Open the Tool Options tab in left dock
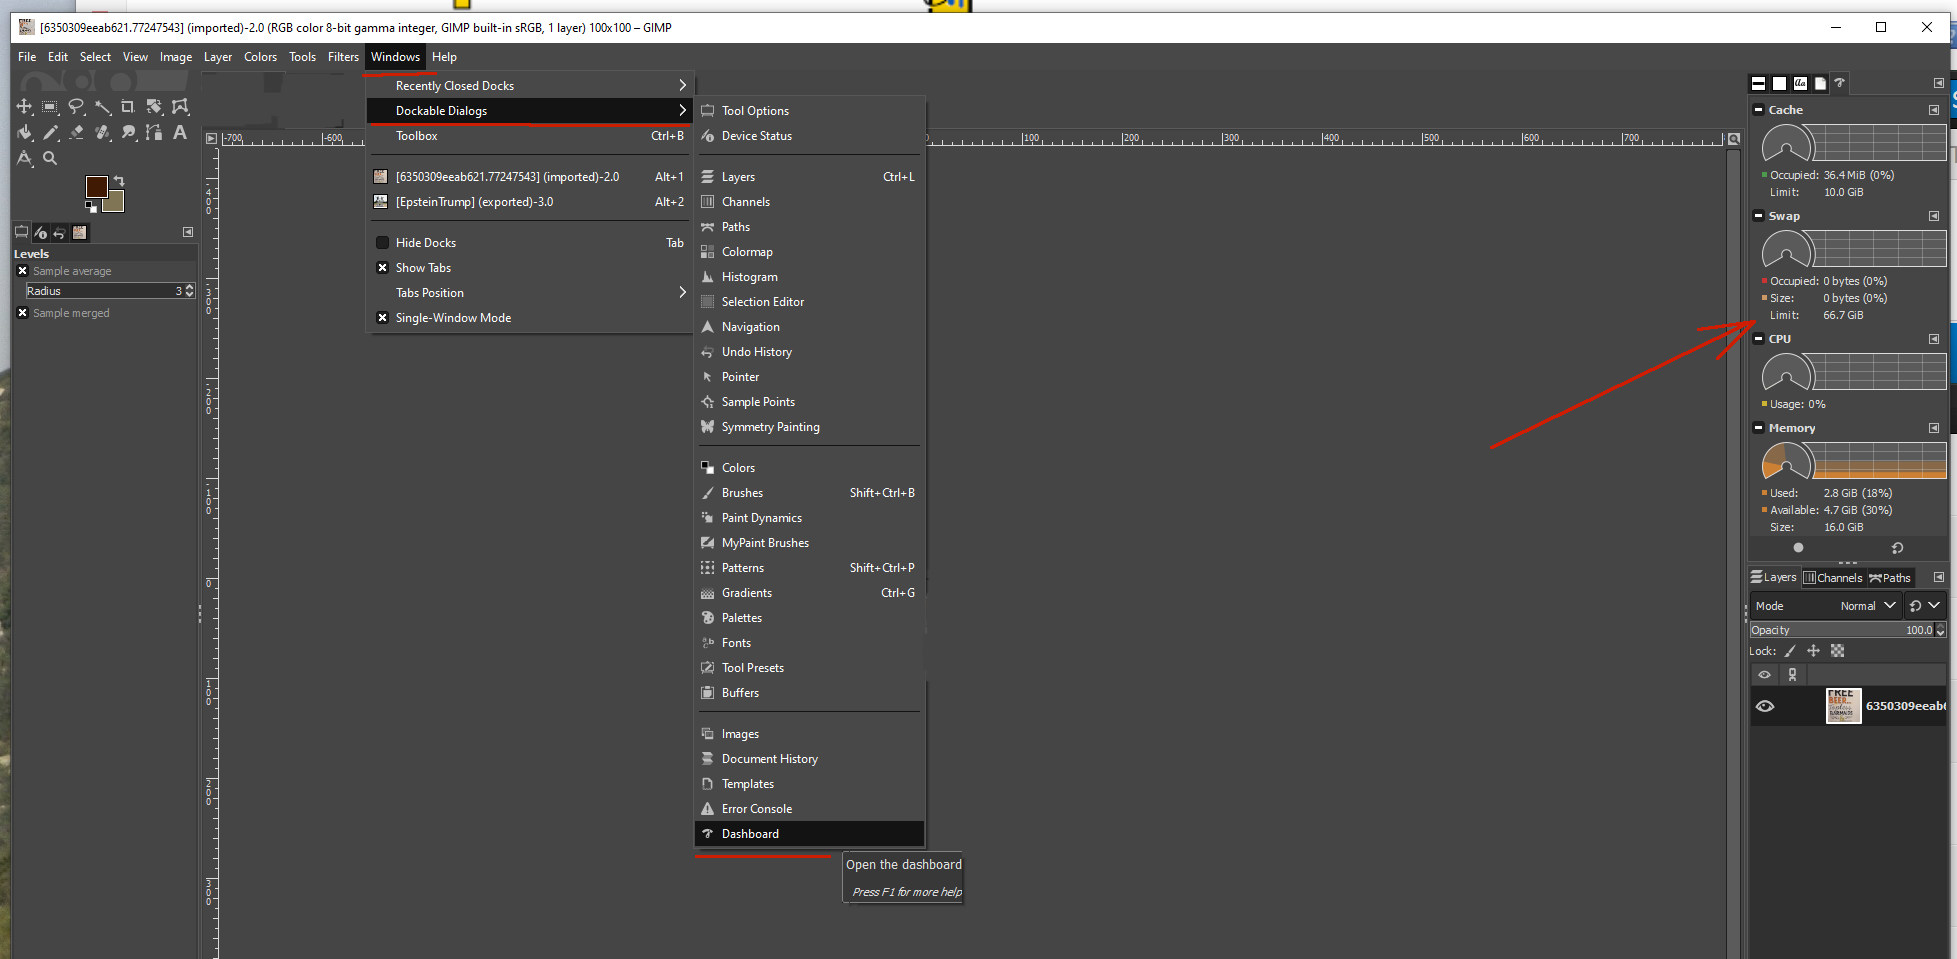Screen dimensions: 1957x959 [22, 232]
